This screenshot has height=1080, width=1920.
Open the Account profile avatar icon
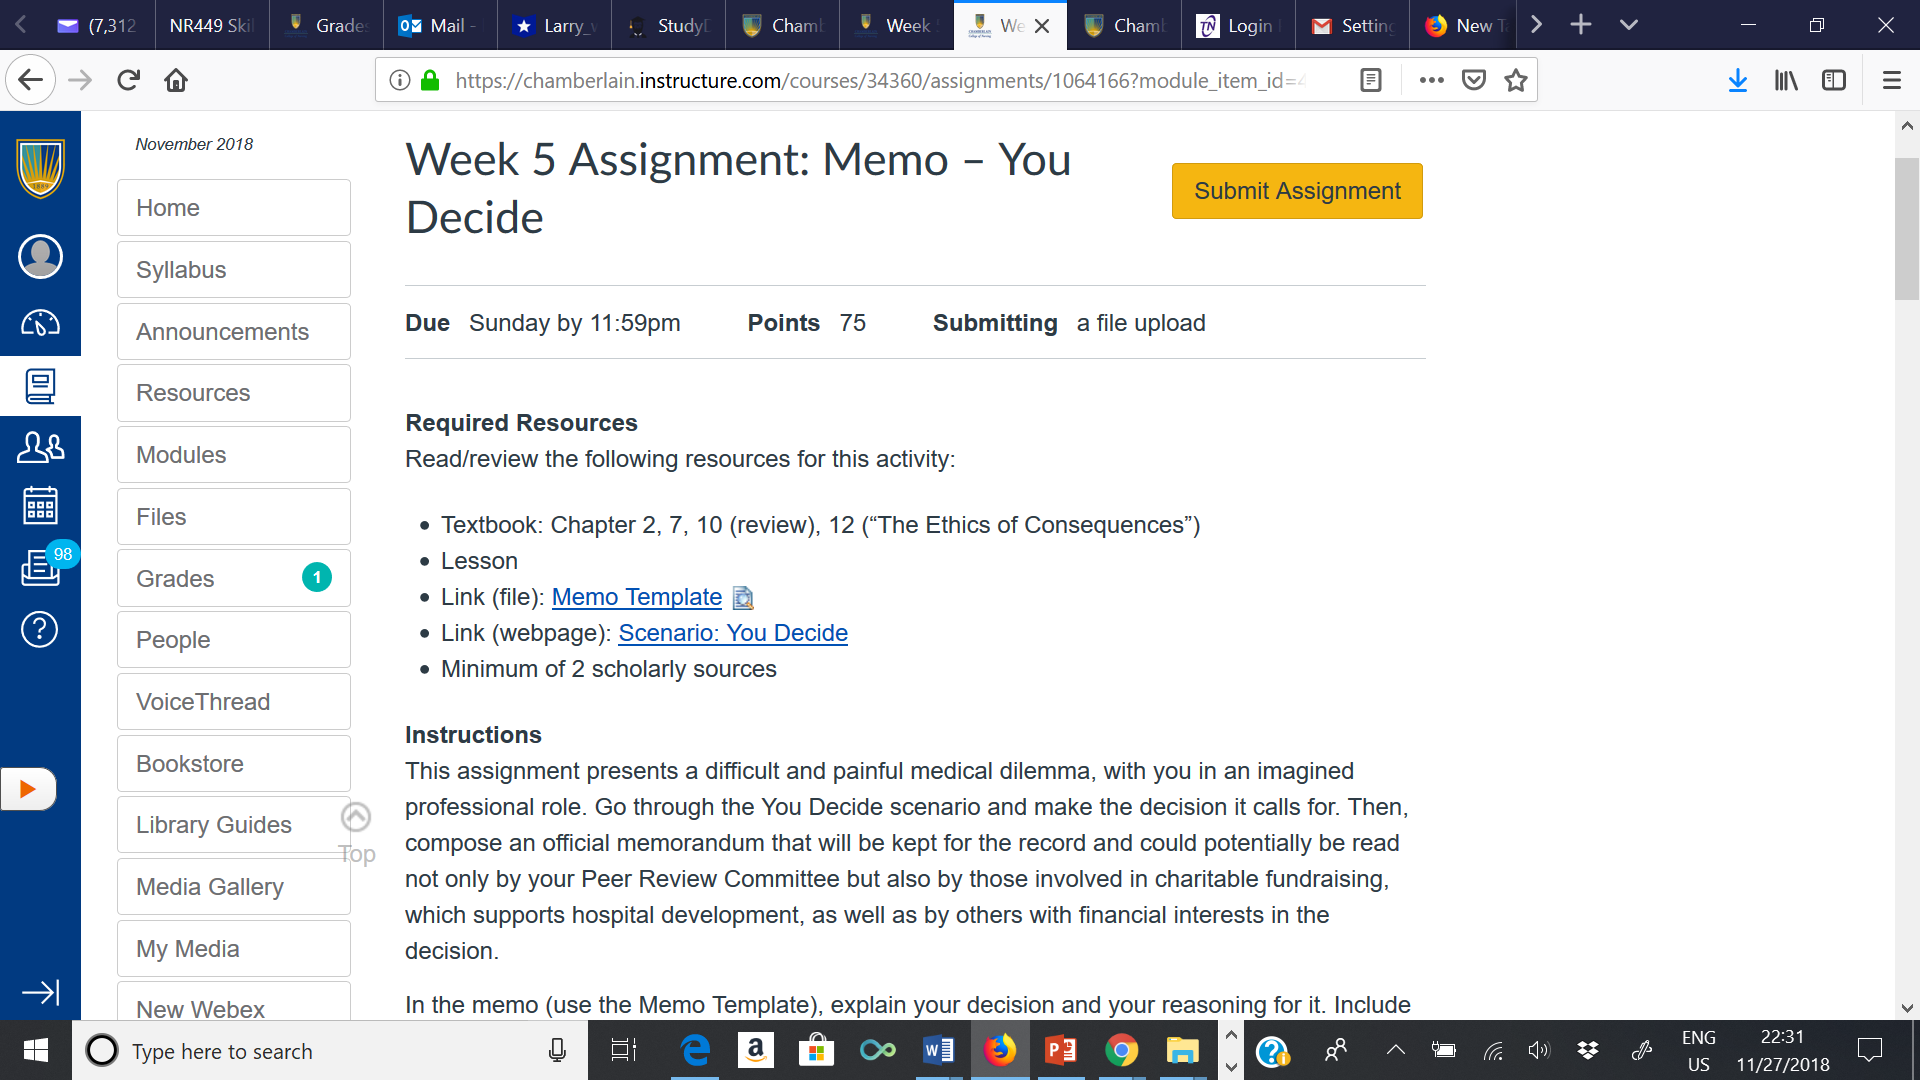pyautogui.click(x=40, y=257)
